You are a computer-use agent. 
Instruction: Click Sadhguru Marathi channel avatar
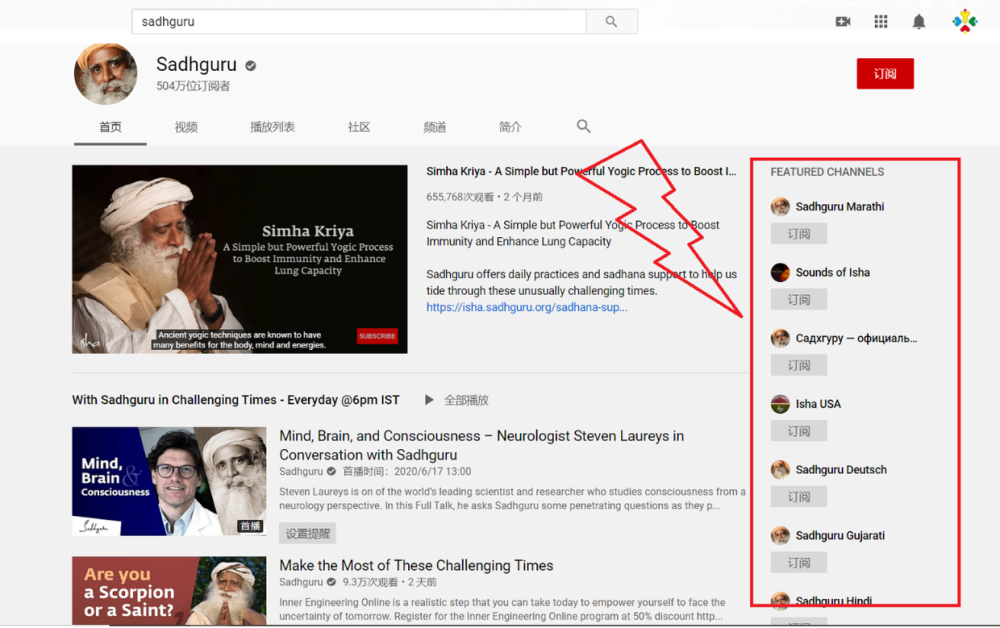(780, 207)
